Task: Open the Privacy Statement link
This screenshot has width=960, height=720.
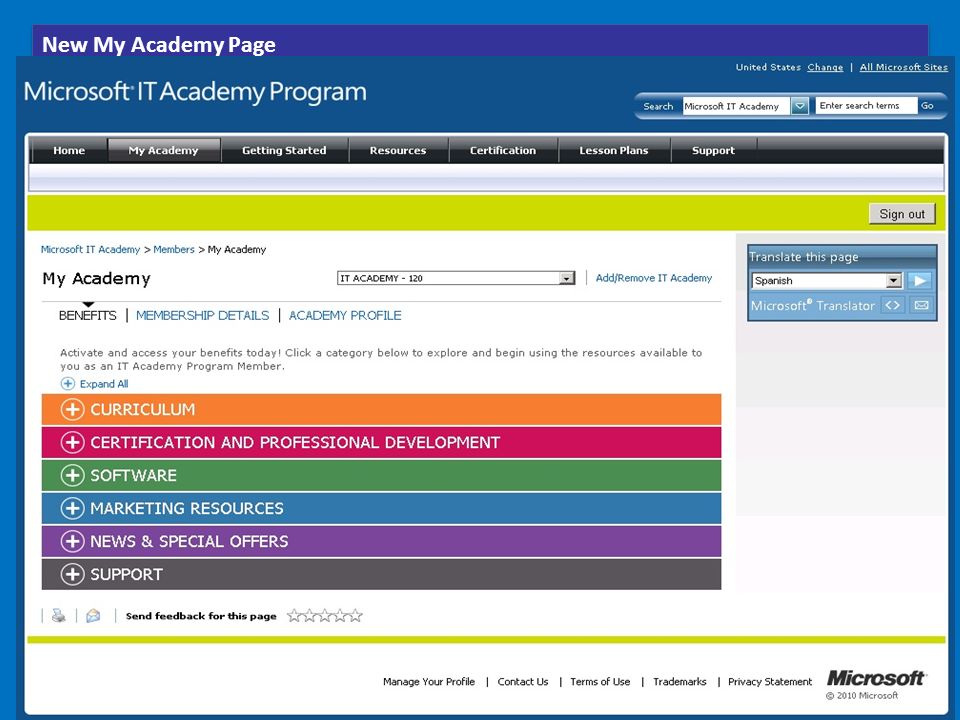Action: point(770,682)
